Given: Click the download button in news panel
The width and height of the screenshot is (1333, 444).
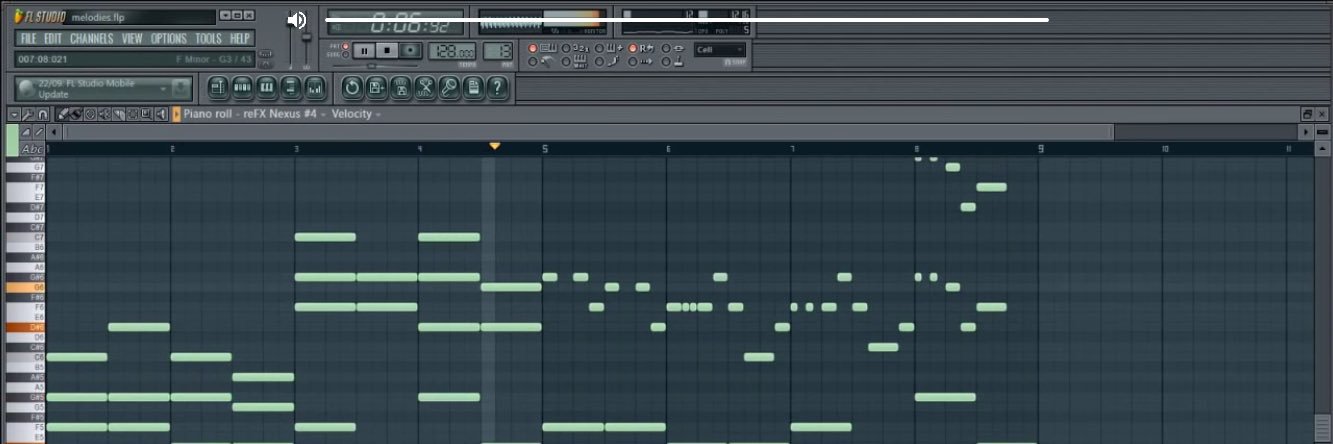Looking at the screenshot, I should 180,88.
